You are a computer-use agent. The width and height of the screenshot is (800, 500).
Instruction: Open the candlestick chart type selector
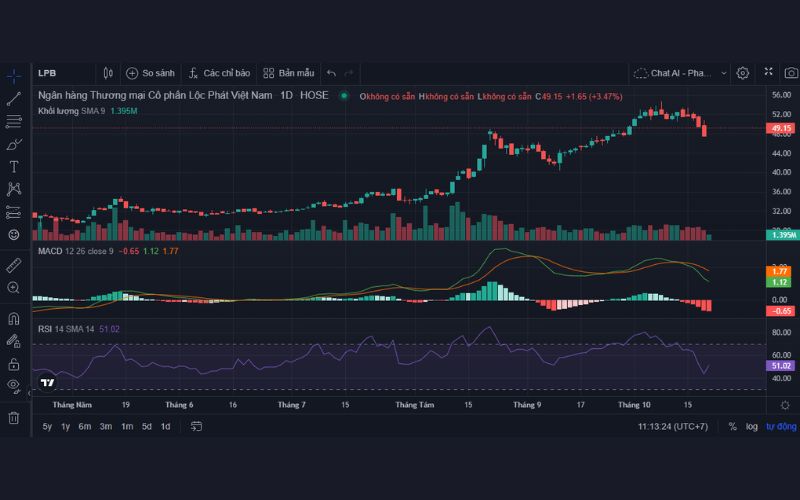click(108, 73)
